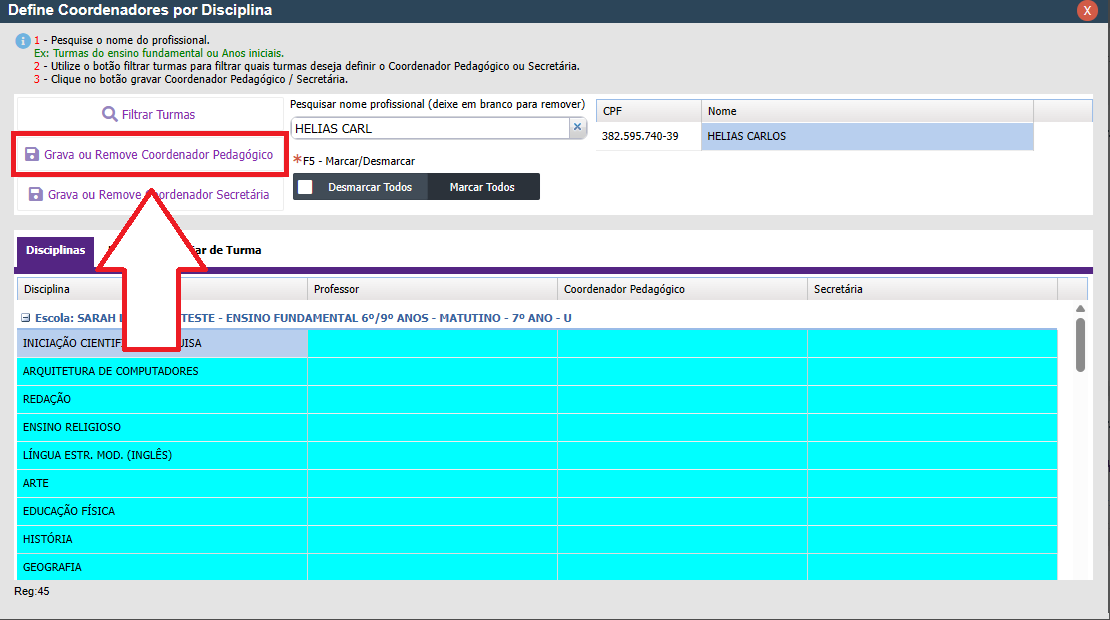Toggle the Desmarcar Todos checkbox
Image resolution: width=1110 pixels, height=620 pixels.
pos(306,187)
